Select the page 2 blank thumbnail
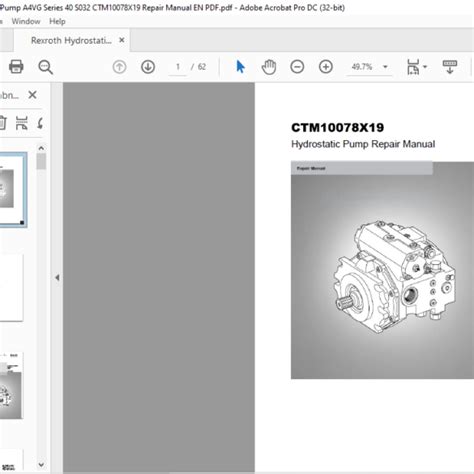The width and height of the screenshot is (474, 474). (11, 288)
